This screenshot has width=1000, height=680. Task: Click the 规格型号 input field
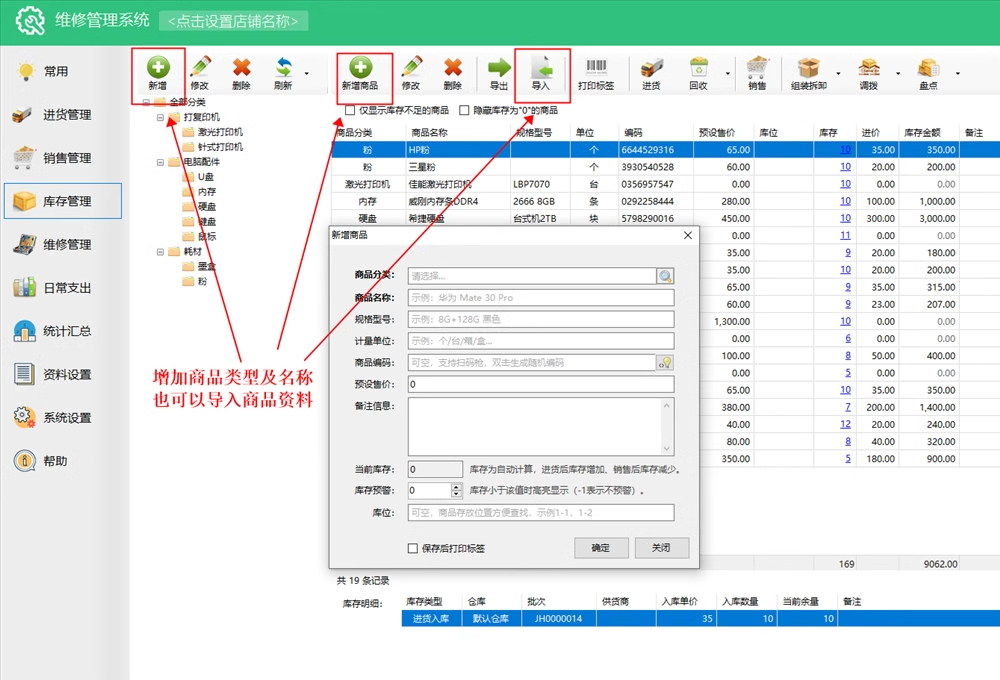541,320
